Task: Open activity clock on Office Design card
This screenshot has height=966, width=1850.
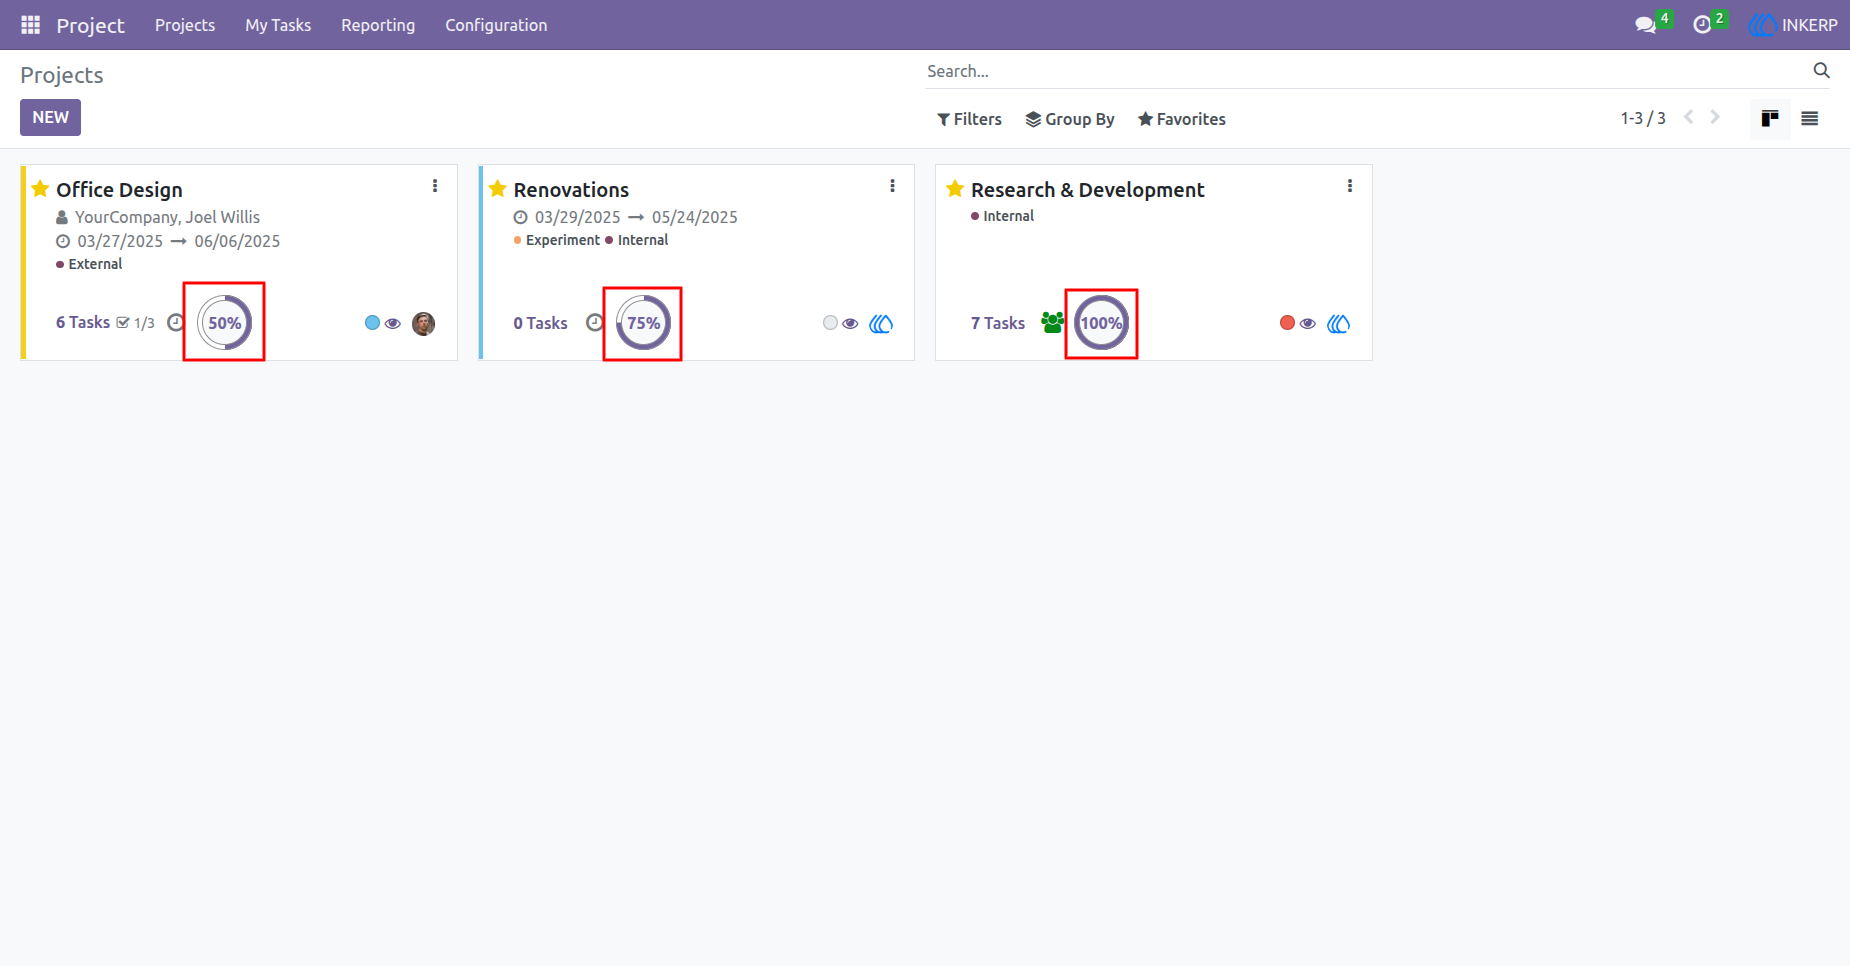Action: (x=175, y=322)
